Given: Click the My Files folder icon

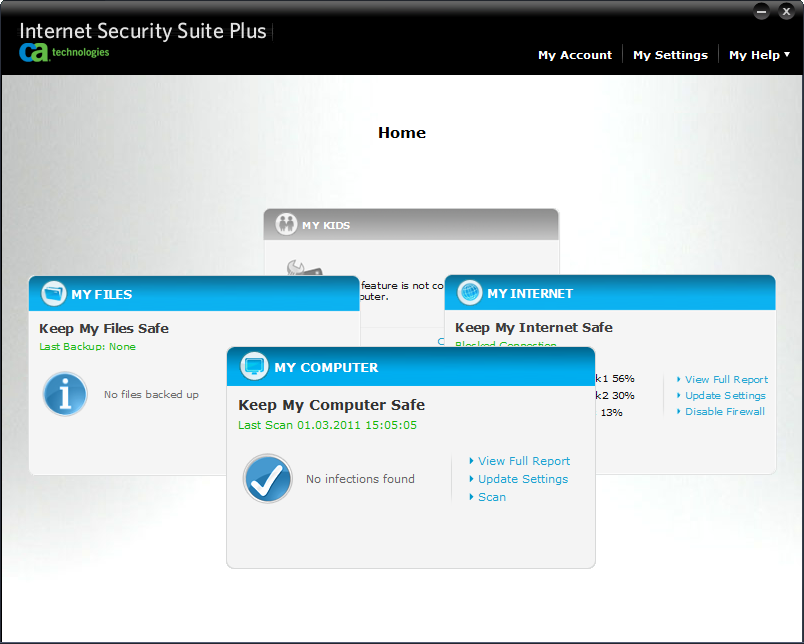Looking at the screenshot, I should coord(54,294).
